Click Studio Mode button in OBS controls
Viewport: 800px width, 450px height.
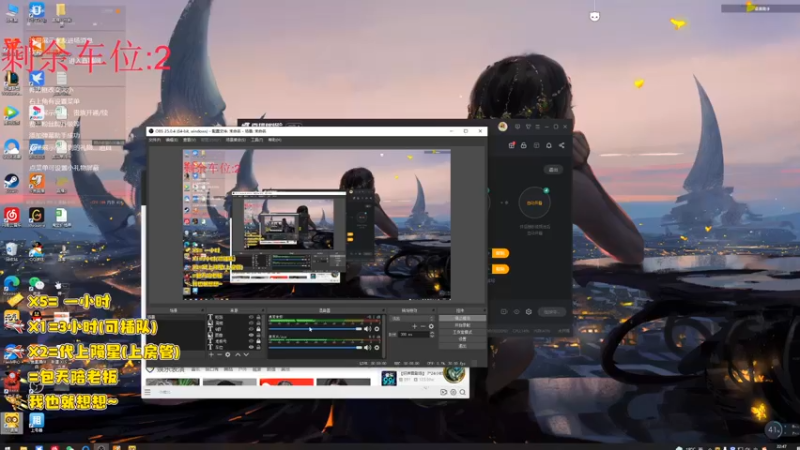point(462,332)
